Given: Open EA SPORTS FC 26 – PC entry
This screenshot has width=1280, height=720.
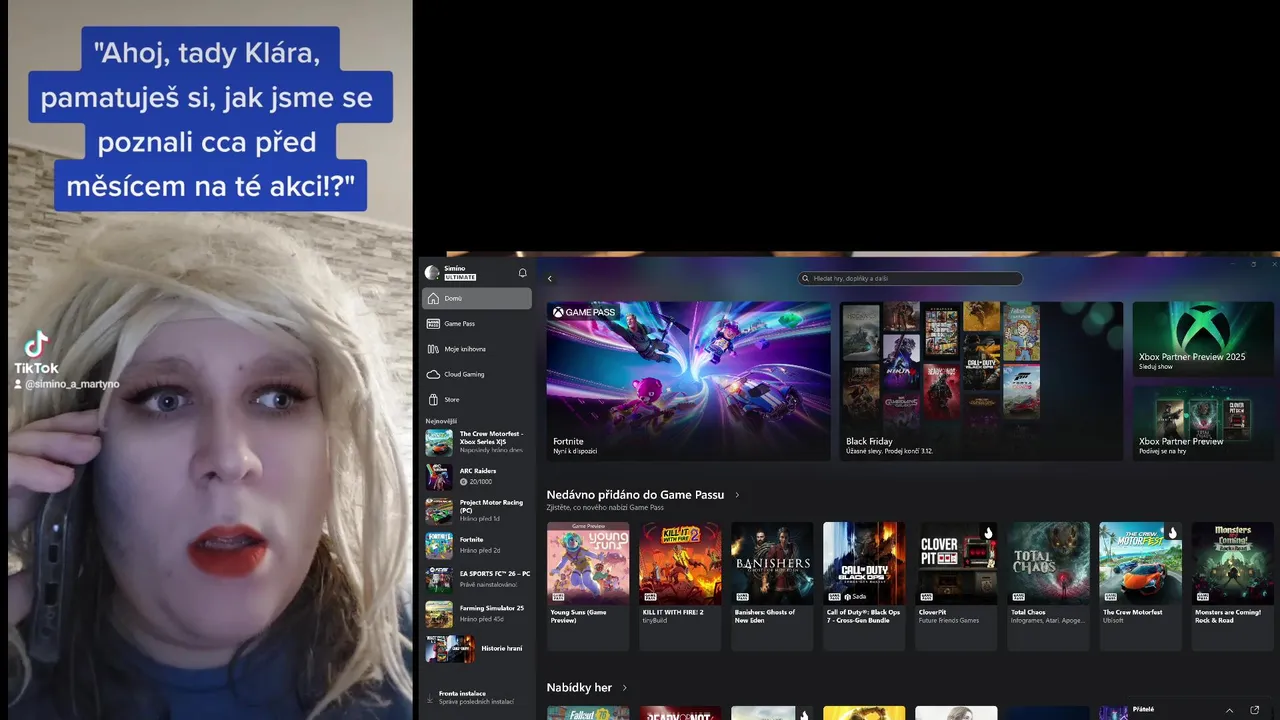Looking at the screenshot, I should [x=477, y=579].
